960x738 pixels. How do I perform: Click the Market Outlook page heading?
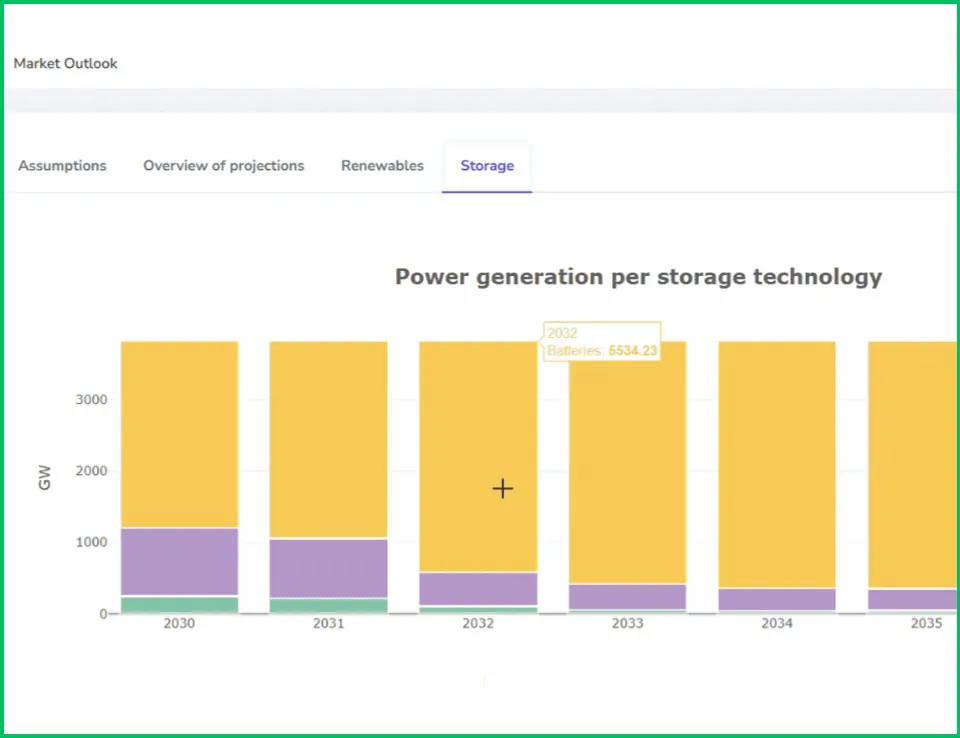coord(66,63)
